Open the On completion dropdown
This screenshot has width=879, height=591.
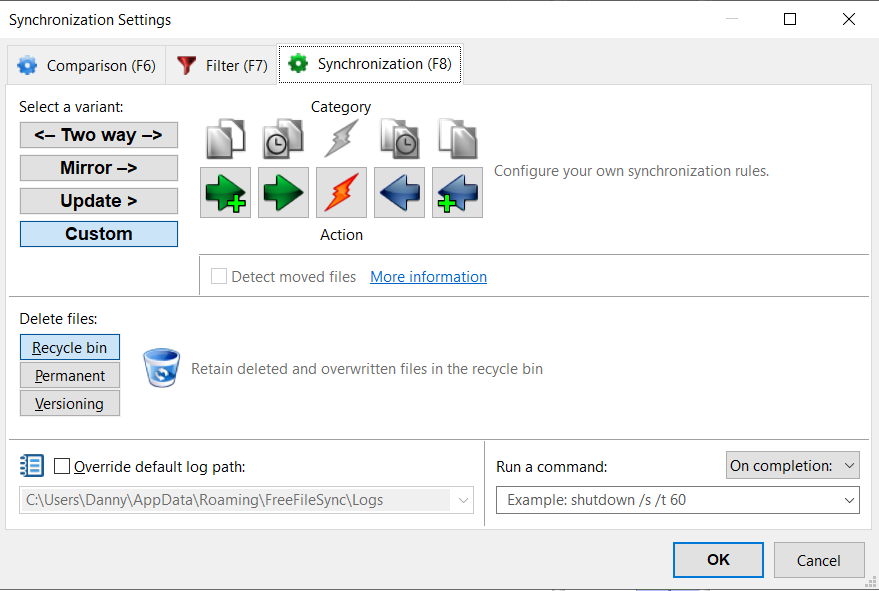tap(792, 465)
